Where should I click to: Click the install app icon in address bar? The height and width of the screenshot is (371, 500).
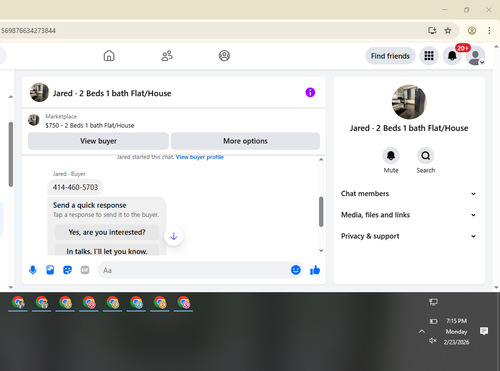pos(432,31)
